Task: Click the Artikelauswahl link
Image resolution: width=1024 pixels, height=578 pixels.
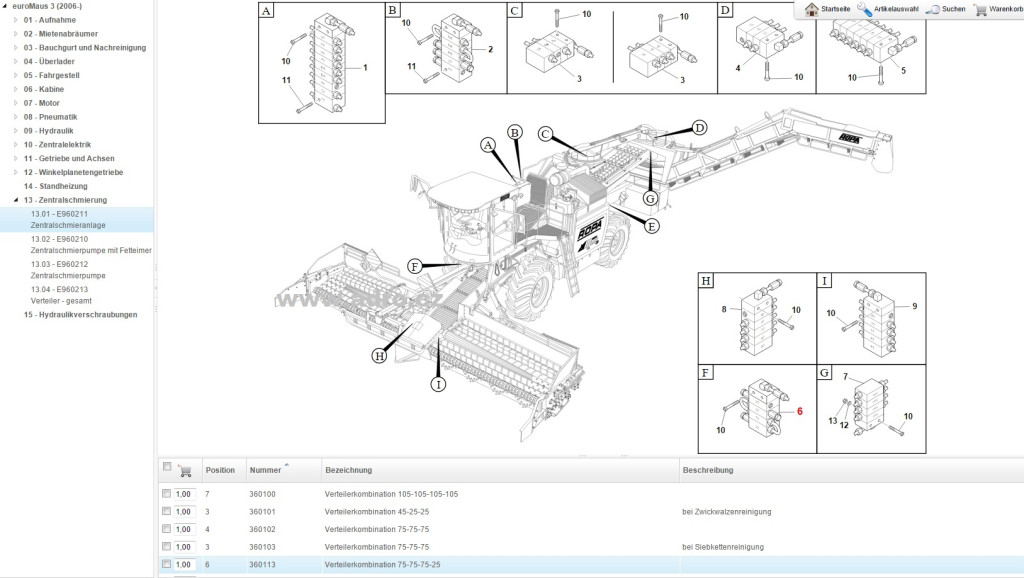Action: click(896, 9)
